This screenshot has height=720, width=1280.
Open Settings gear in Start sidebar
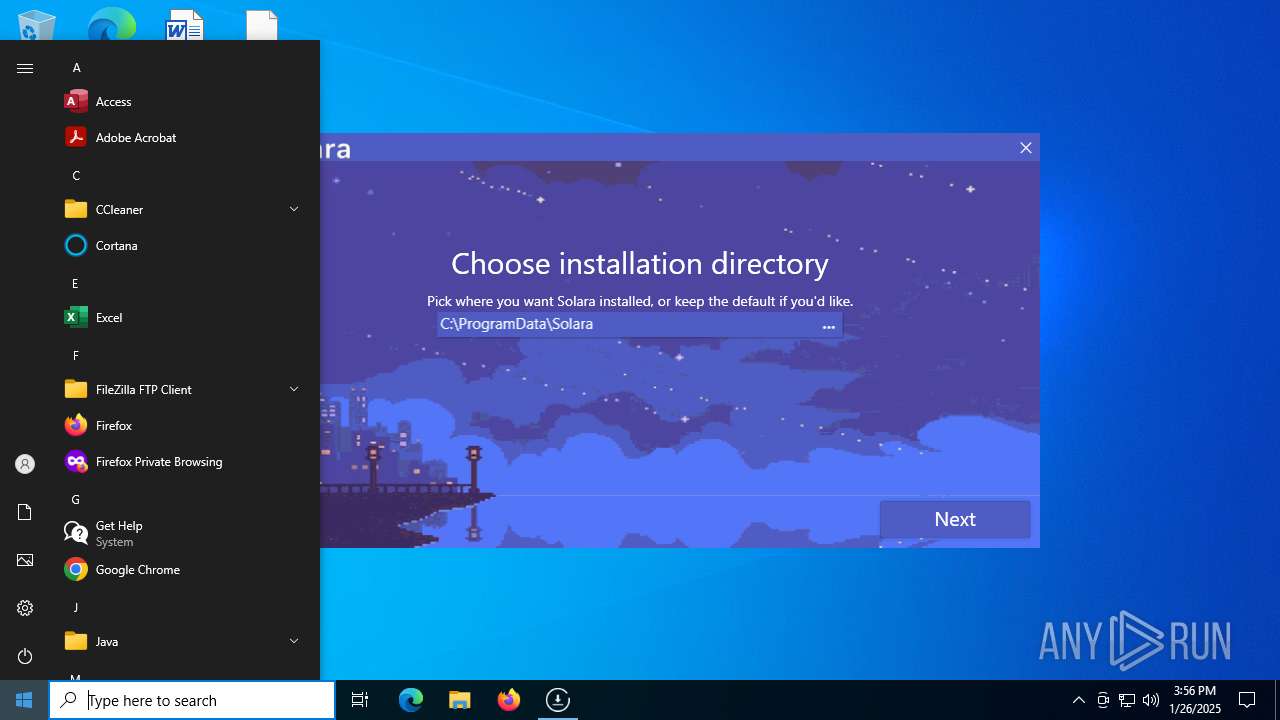pyautogui.click(x=25, y=608)
